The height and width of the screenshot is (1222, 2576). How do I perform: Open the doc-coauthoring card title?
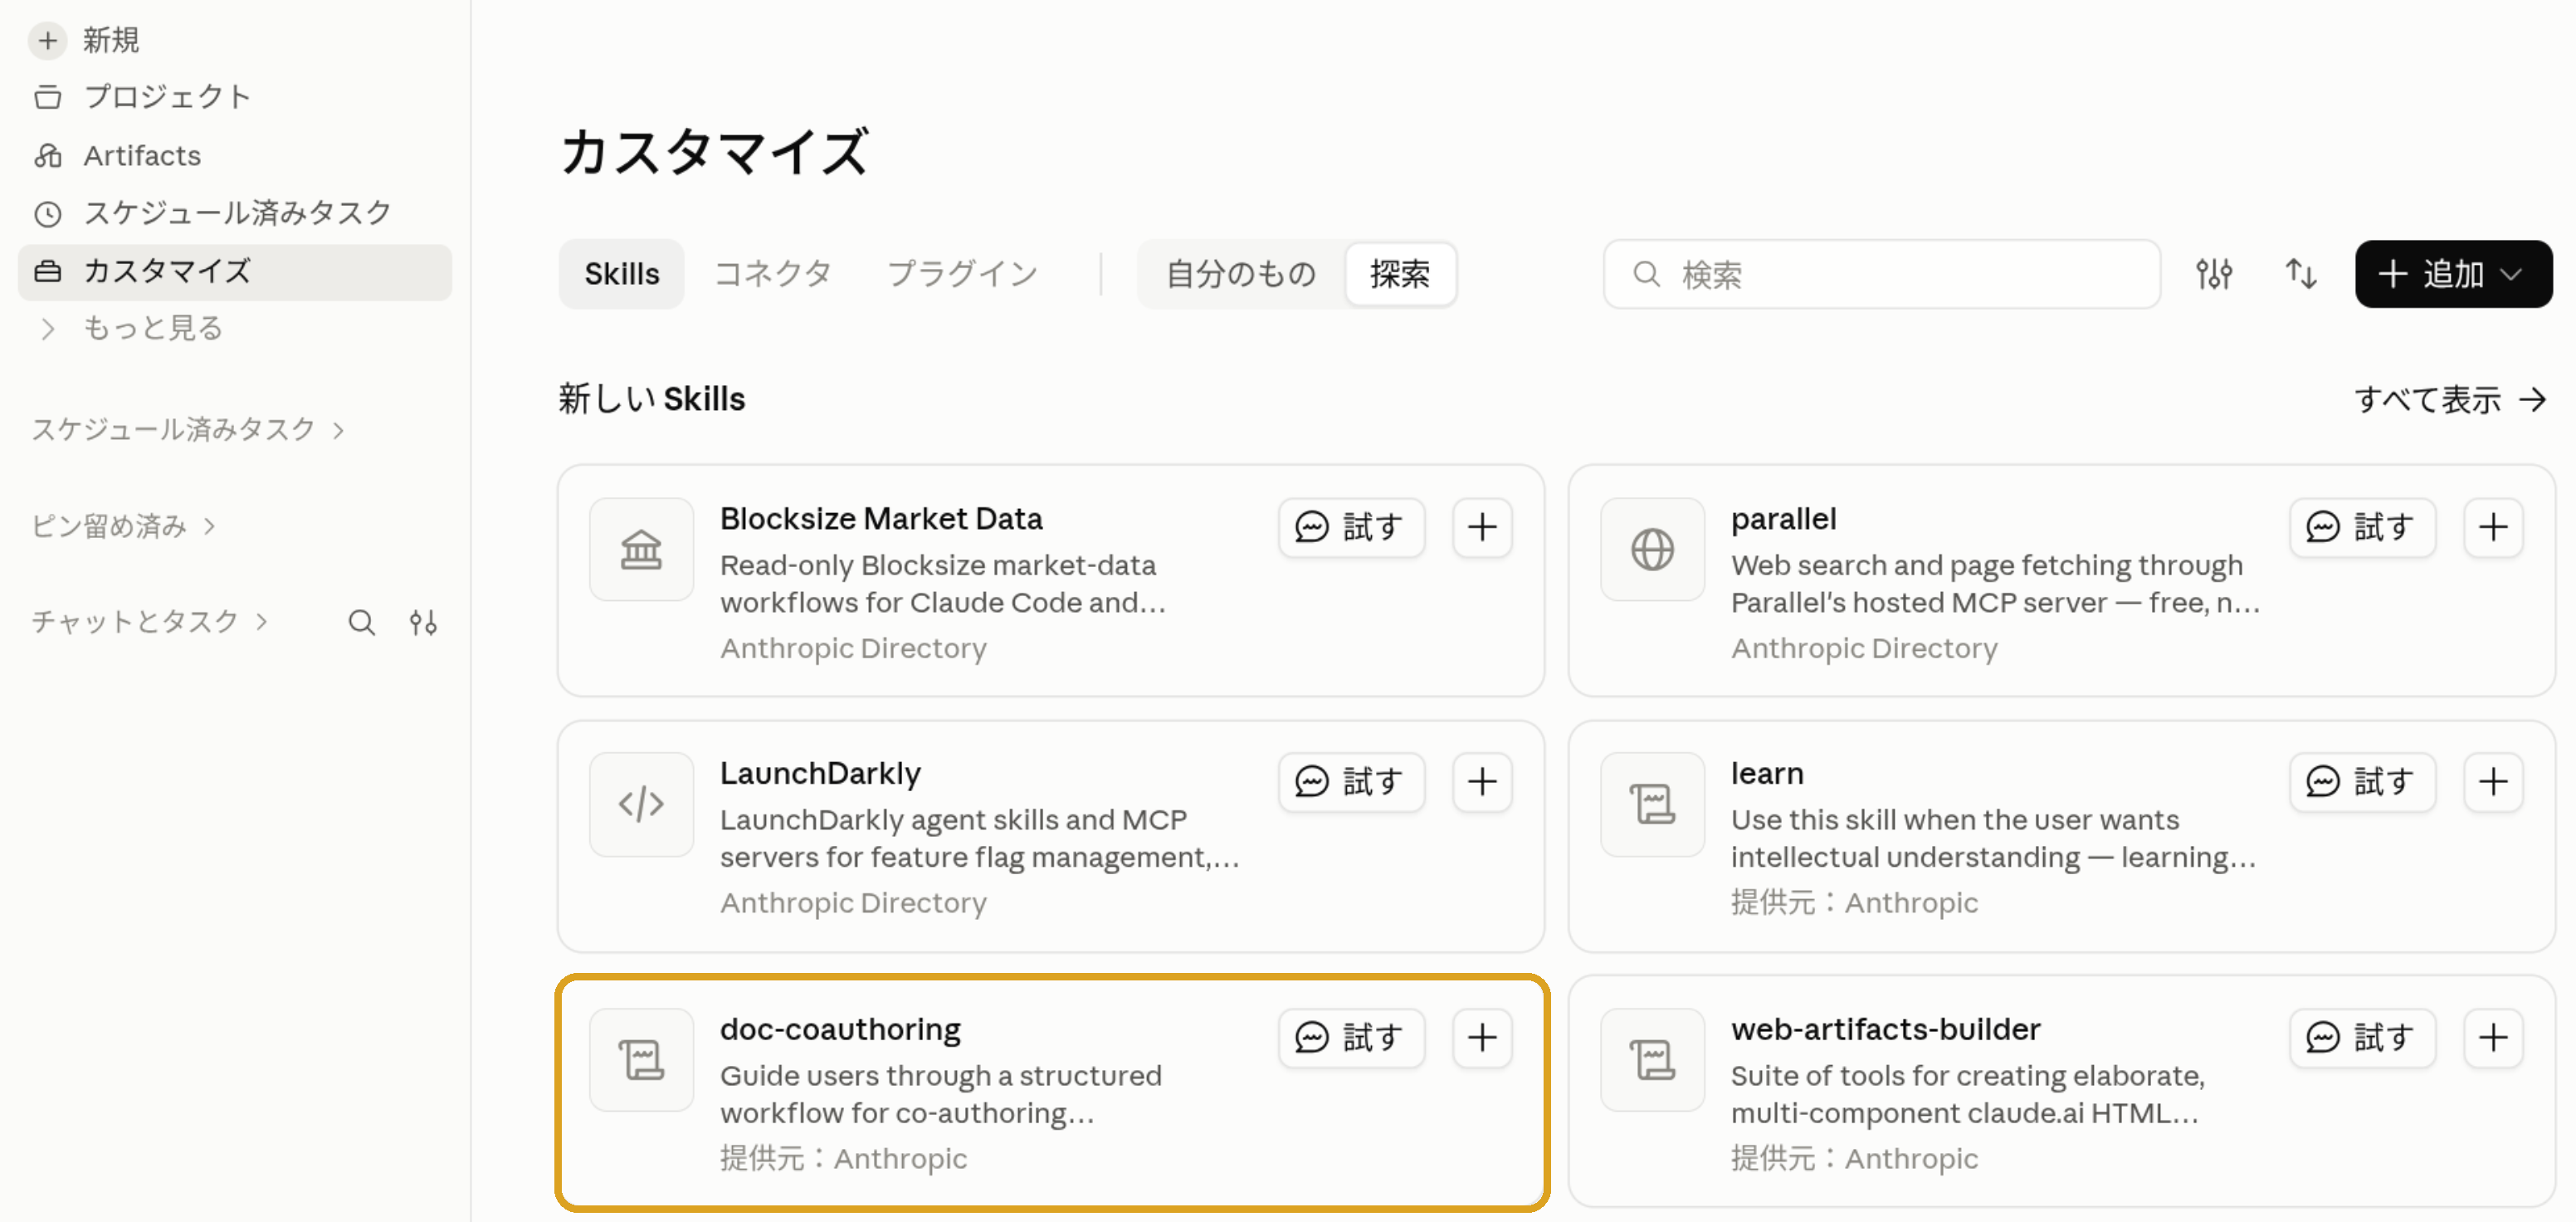(x=840, y=1029)
